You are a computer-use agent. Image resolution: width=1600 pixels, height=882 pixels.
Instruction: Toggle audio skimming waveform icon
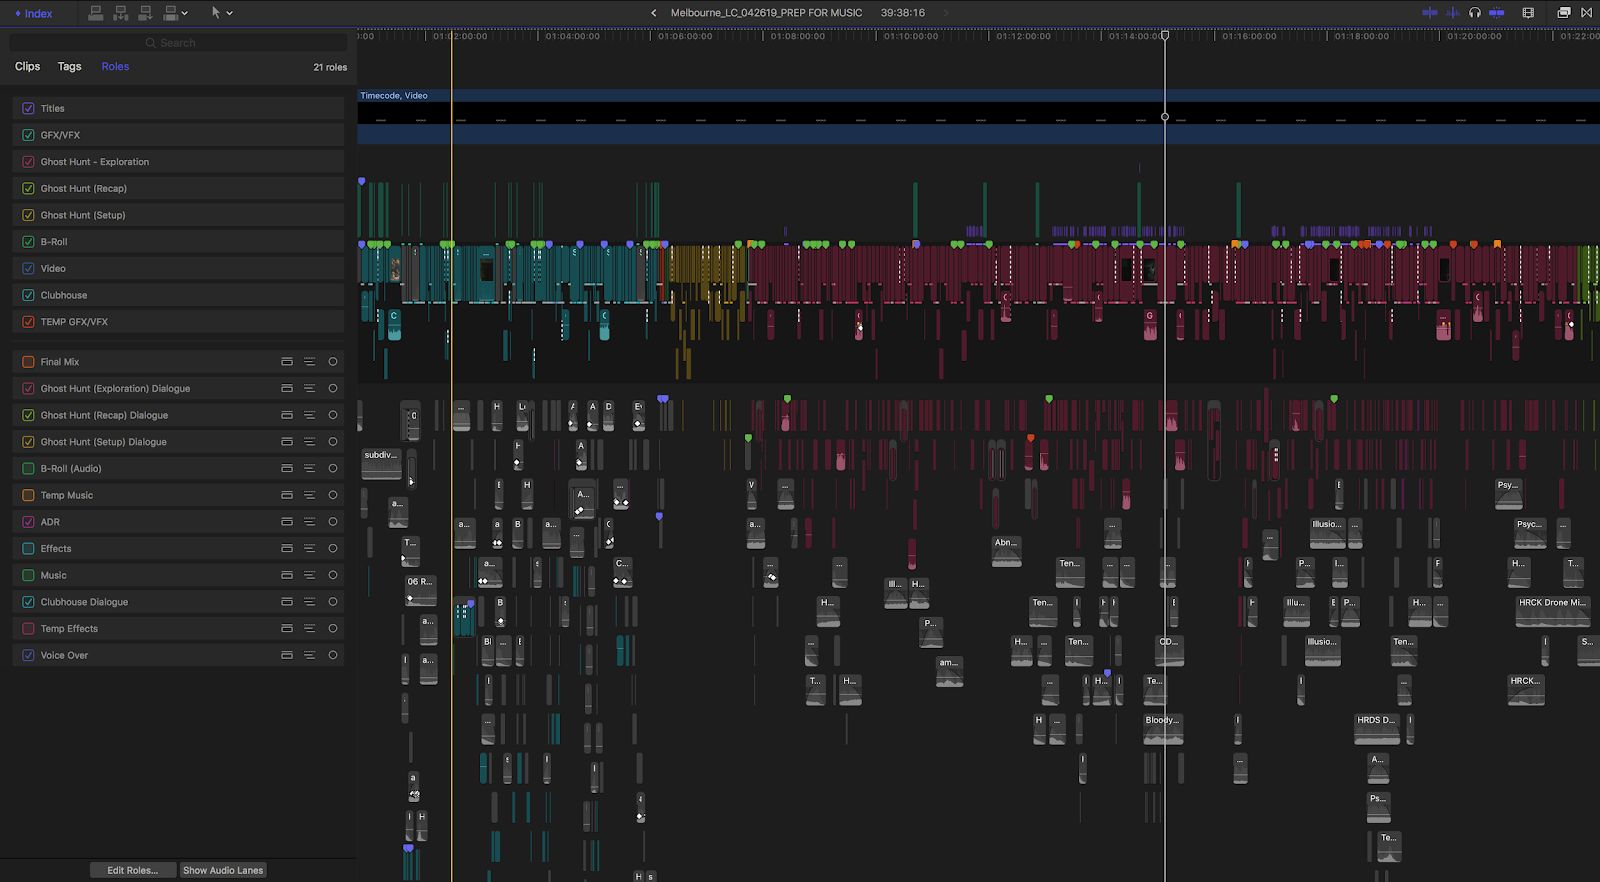click(x=1453, y=13)
